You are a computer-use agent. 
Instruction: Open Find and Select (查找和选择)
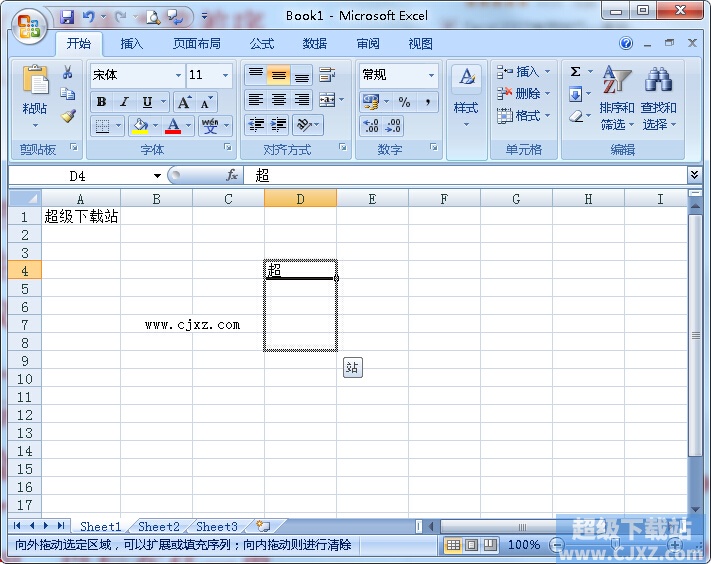click(658, 97)
